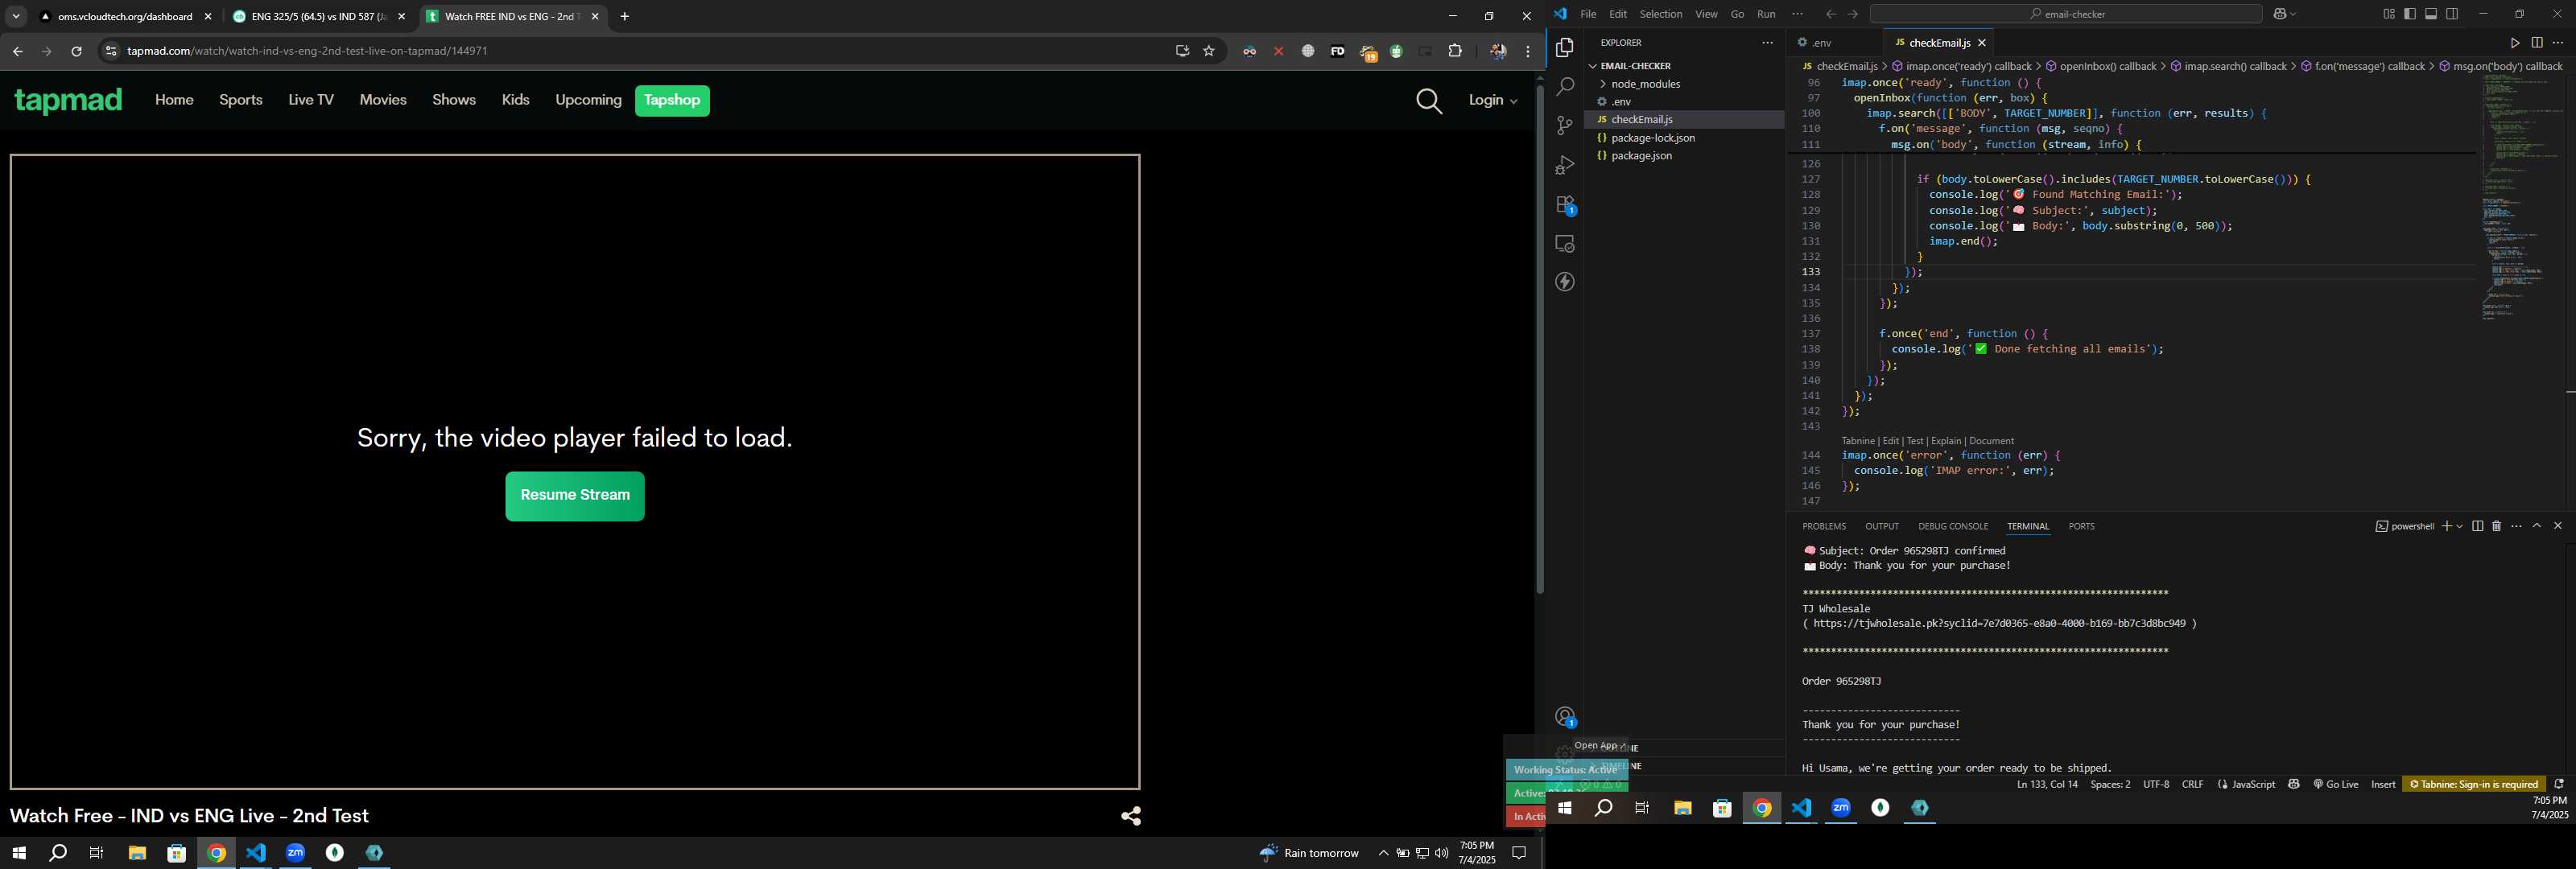Open Copilot chat icon in VS Code title bar
This screenshot has height=869, width=2576.
[x=2279, y=14]
